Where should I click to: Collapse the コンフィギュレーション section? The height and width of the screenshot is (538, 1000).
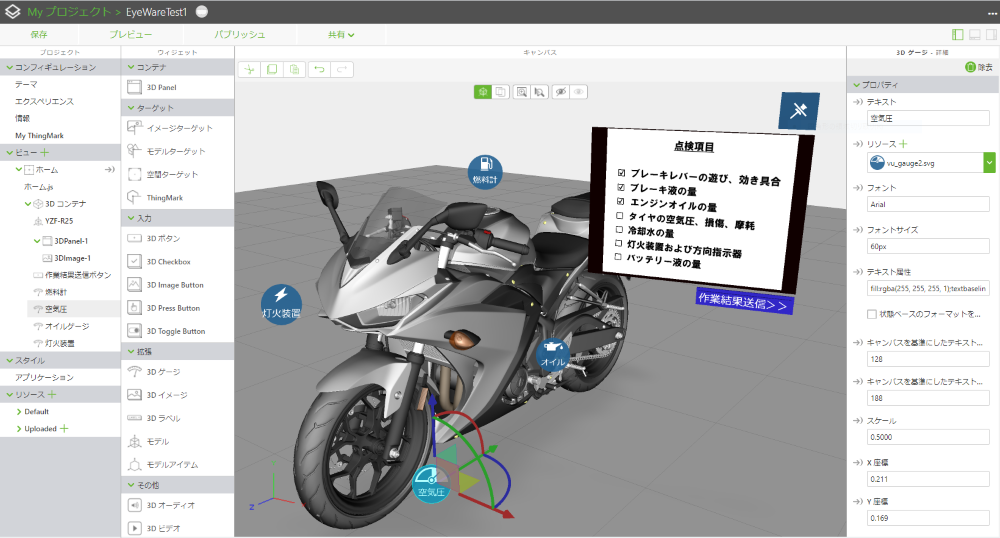[10, 67]
